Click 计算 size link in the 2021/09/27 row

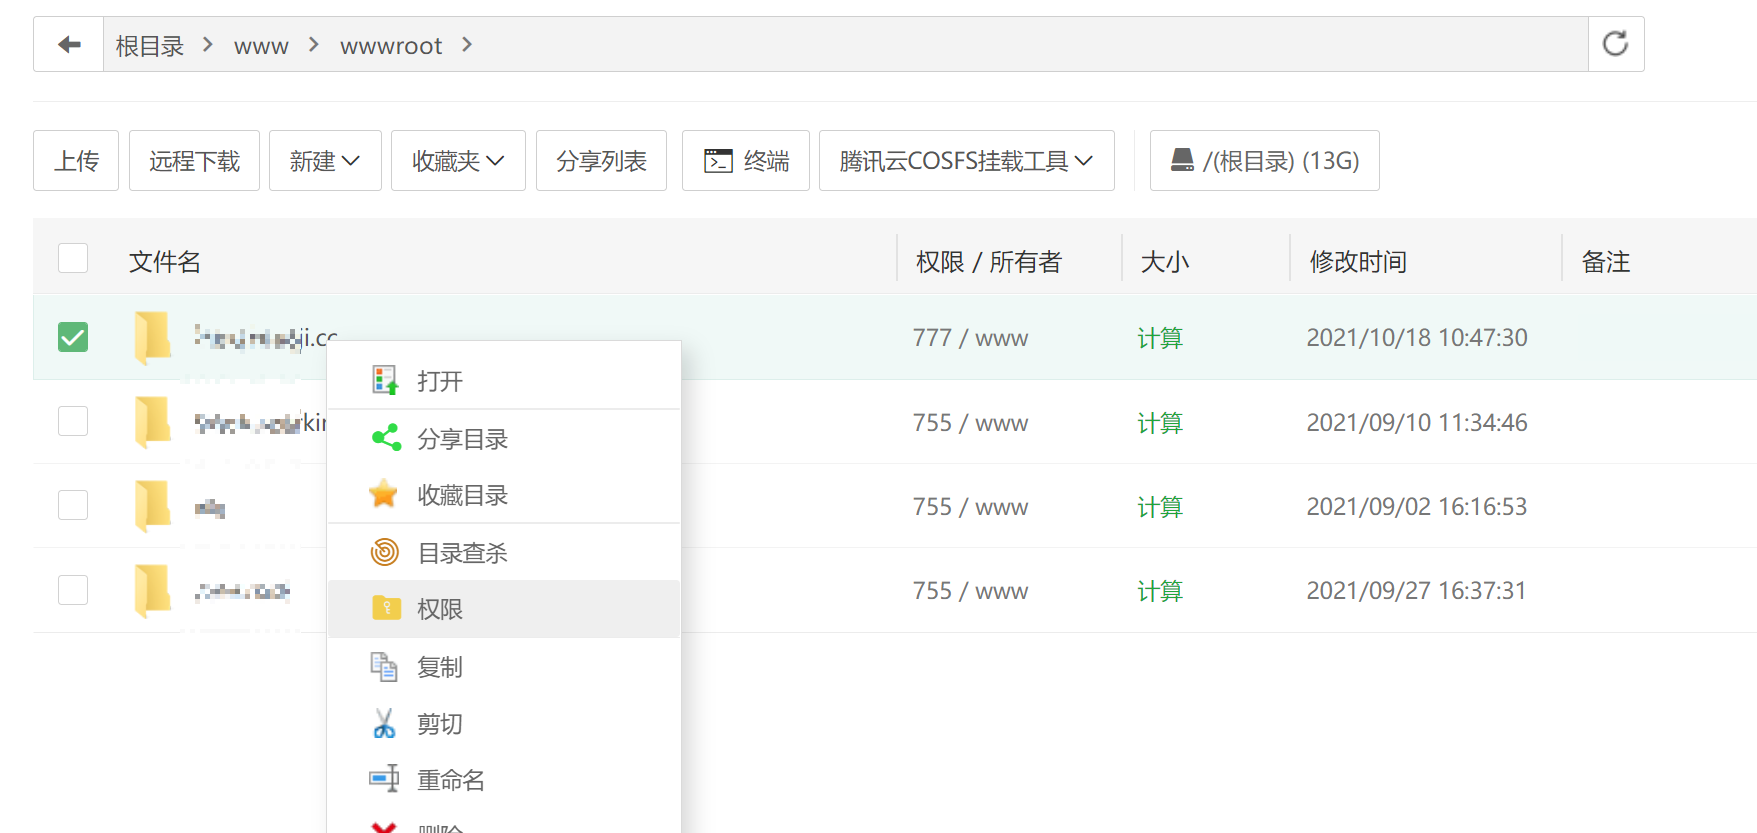pyautogui.click(x=1160, y=591)
